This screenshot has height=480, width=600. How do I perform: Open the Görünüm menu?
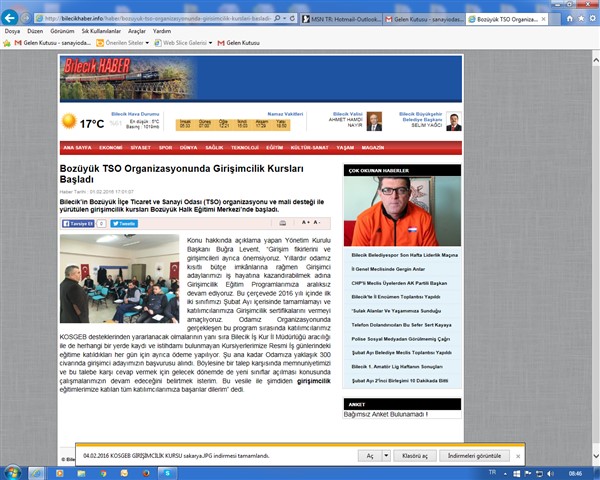62,31
